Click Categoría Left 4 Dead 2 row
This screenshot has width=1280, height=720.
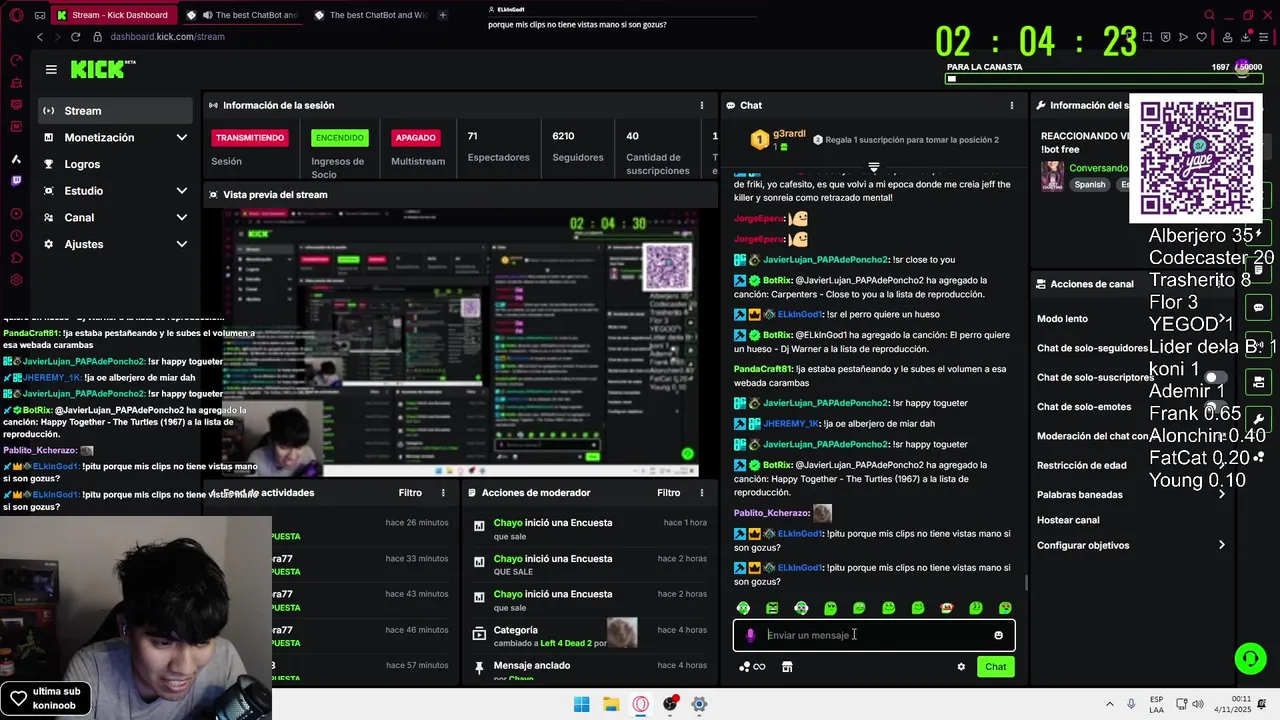[x=590, y=636]
